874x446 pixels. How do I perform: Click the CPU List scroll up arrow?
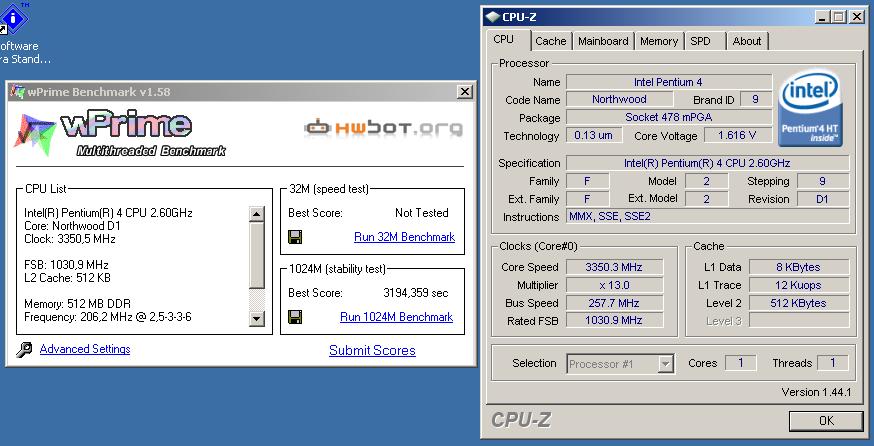pyautogui.click(x=256, y=214)
